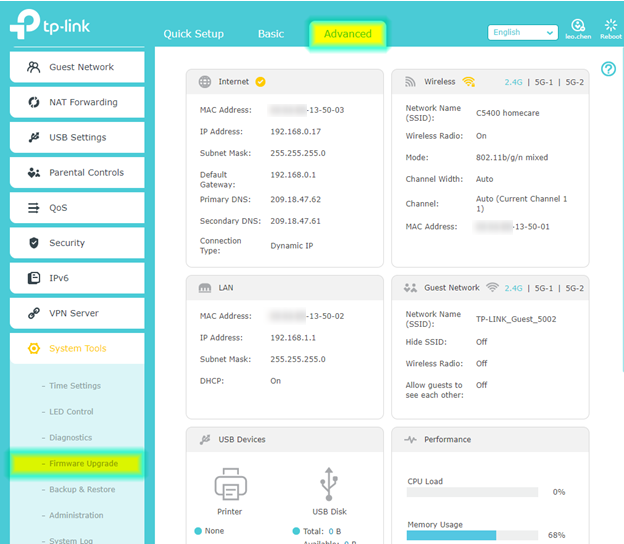Screen dimensions: 624x544
Task: Open IPv6 in sidebar
Action: [77, 278]
